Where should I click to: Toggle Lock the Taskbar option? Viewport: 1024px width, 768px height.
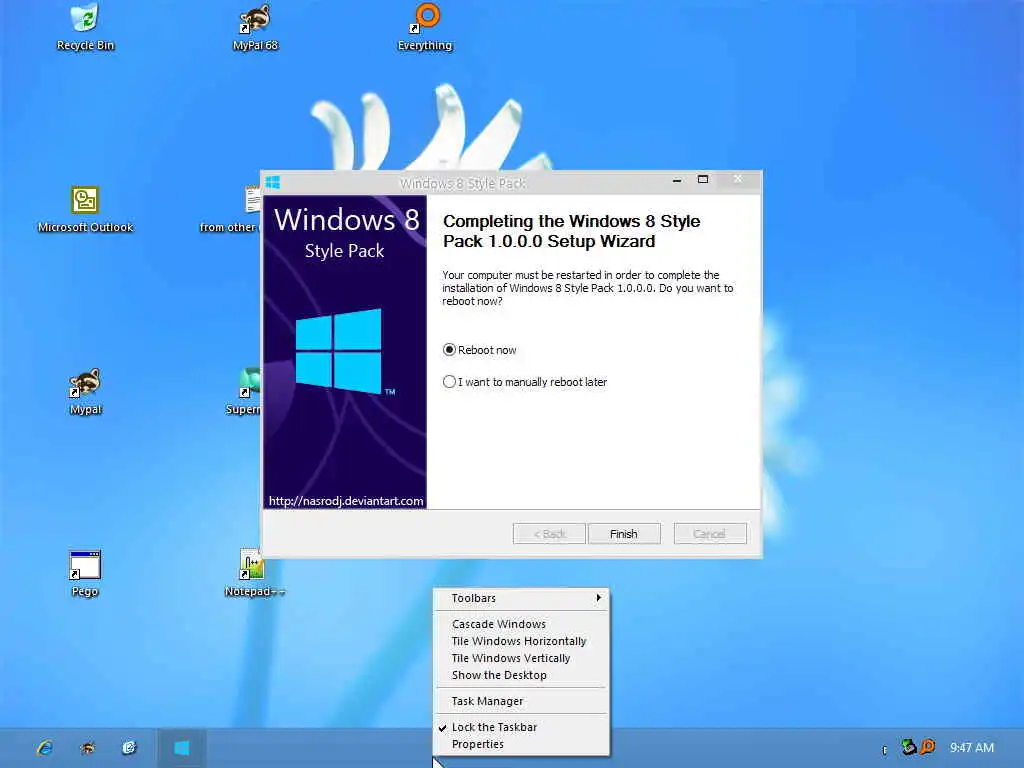(521, 727)
